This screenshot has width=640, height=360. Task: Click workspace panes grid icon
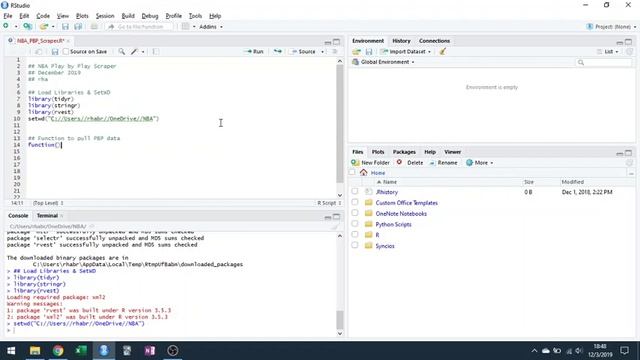click(185, 27)
